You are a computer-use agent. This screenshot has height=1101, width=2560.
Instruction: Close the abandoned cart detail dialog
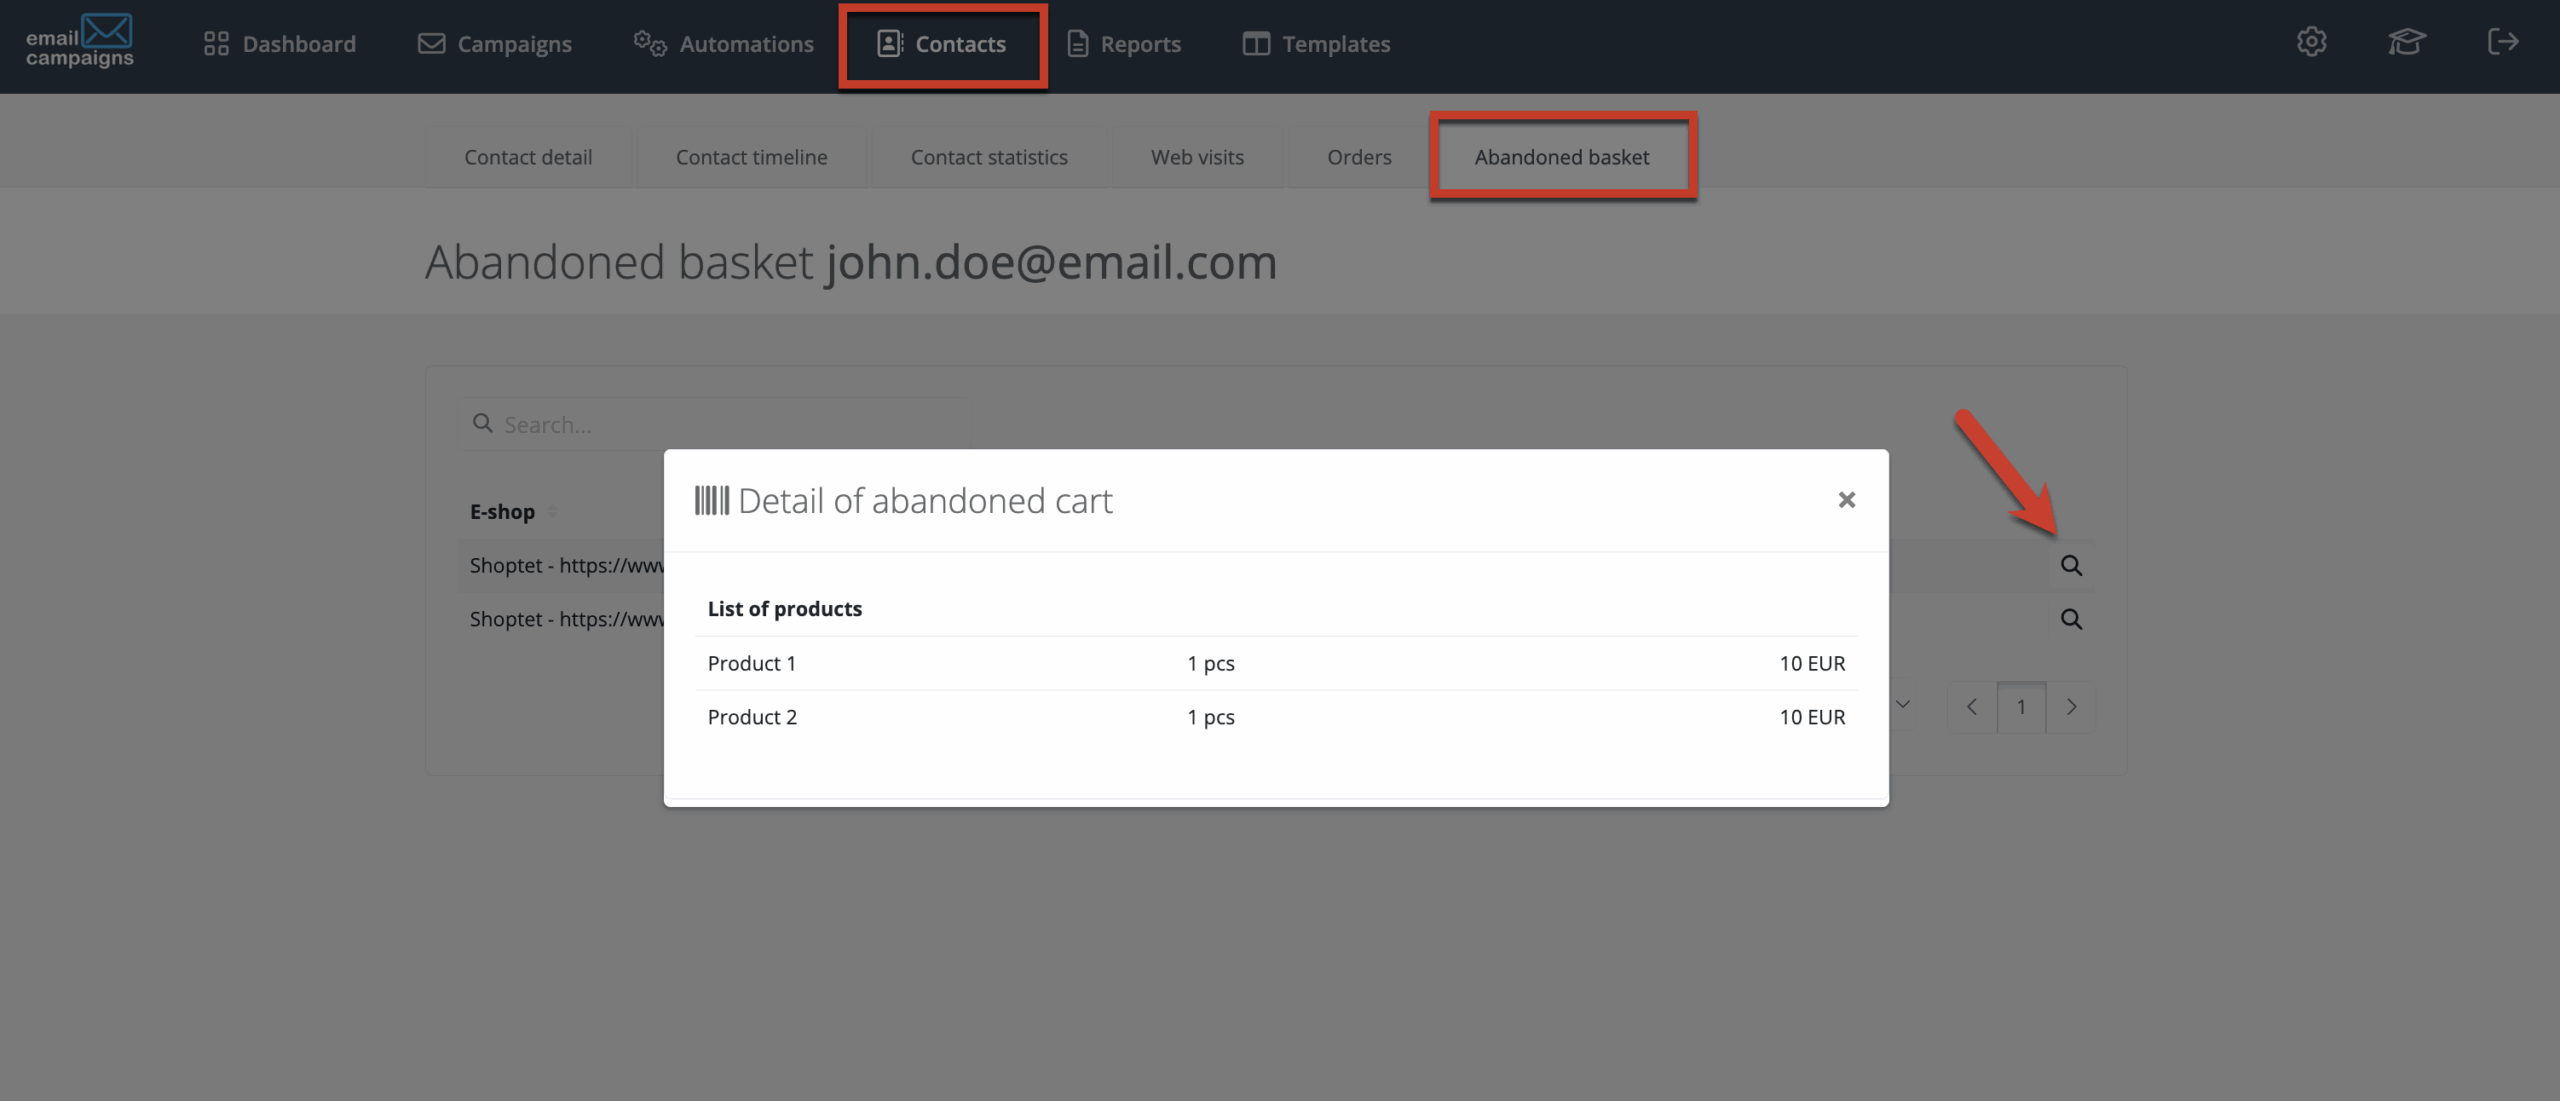pyautogui.click(x=1846, y=500)
